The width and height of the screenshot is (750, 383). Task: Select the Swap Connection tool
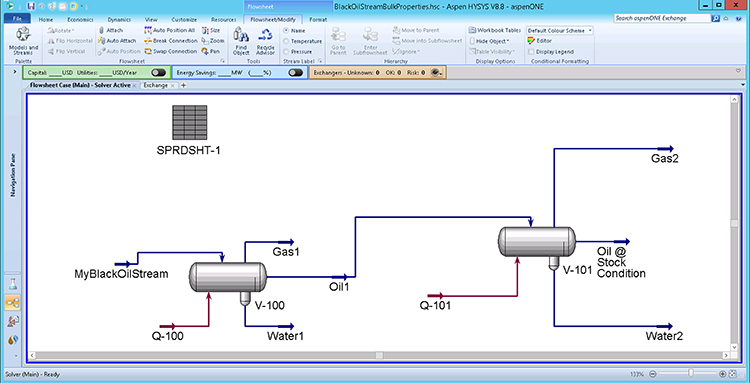click(170, 51)
